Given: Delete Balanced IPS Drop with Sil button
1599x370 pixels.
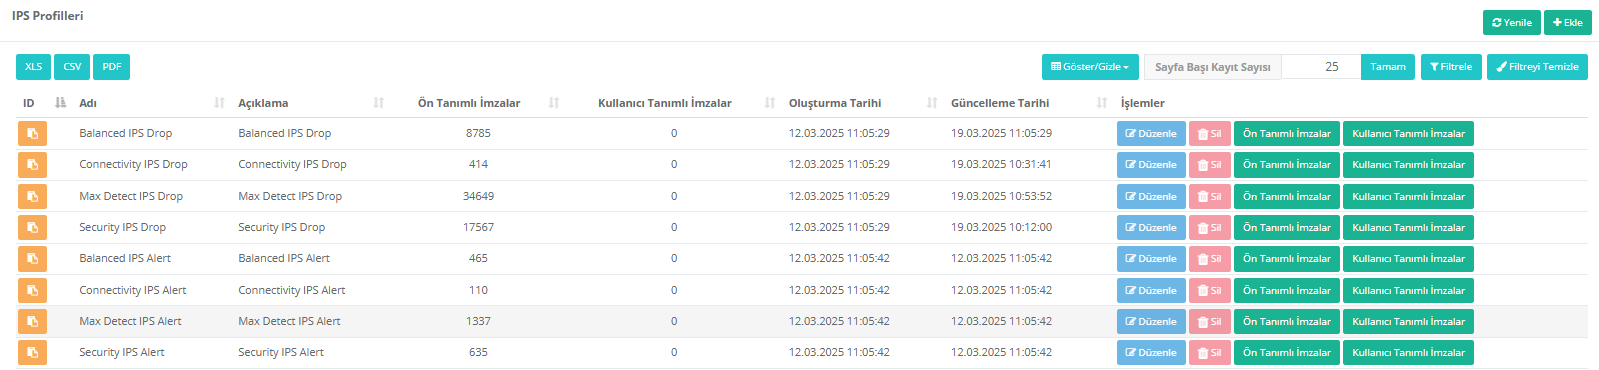Looking at the screenshot, I should click(1210, 134).
